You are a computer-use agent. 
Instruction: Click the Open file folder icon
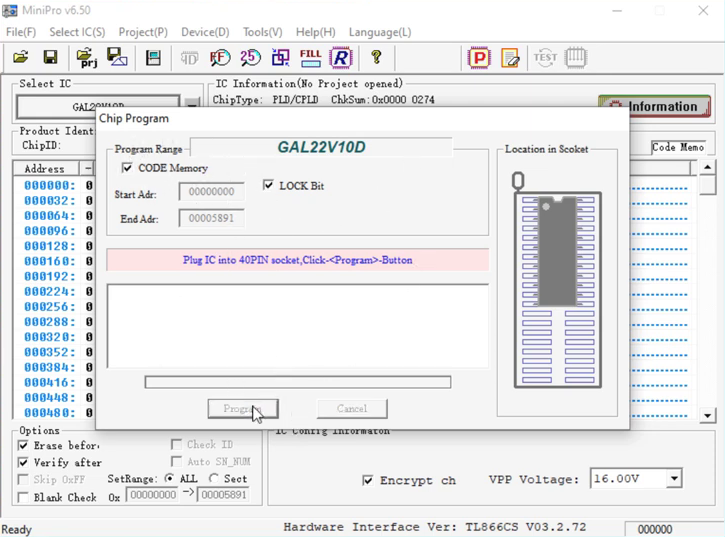[x=20, y=58]
